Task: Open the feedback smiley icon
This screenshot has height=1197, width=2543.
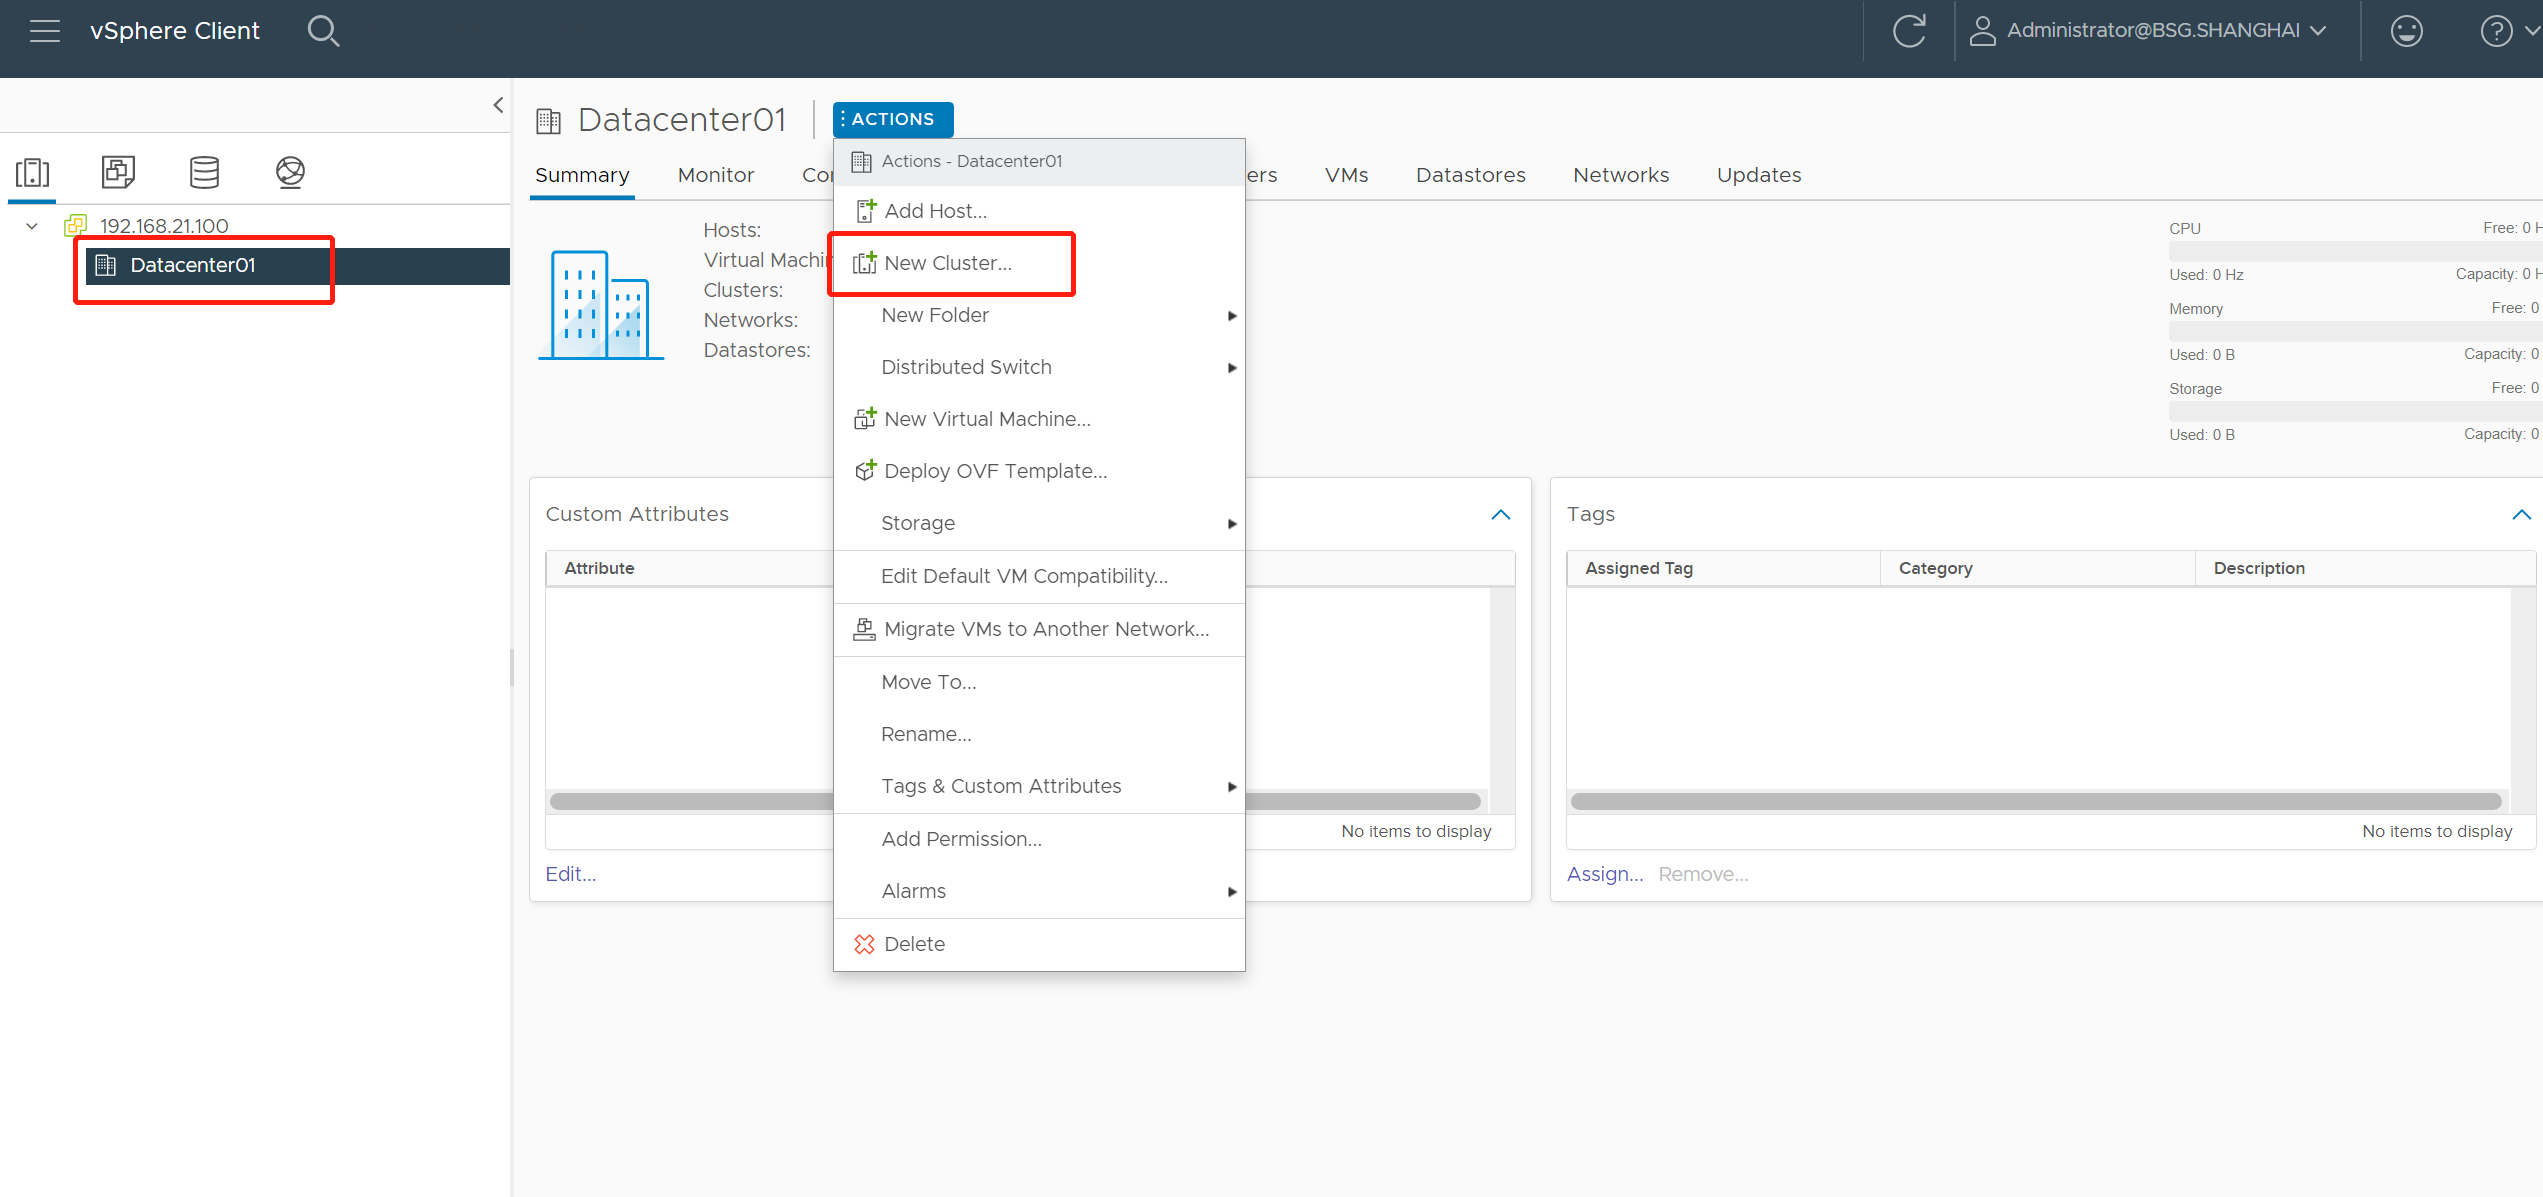Action: pos(2406,31)
